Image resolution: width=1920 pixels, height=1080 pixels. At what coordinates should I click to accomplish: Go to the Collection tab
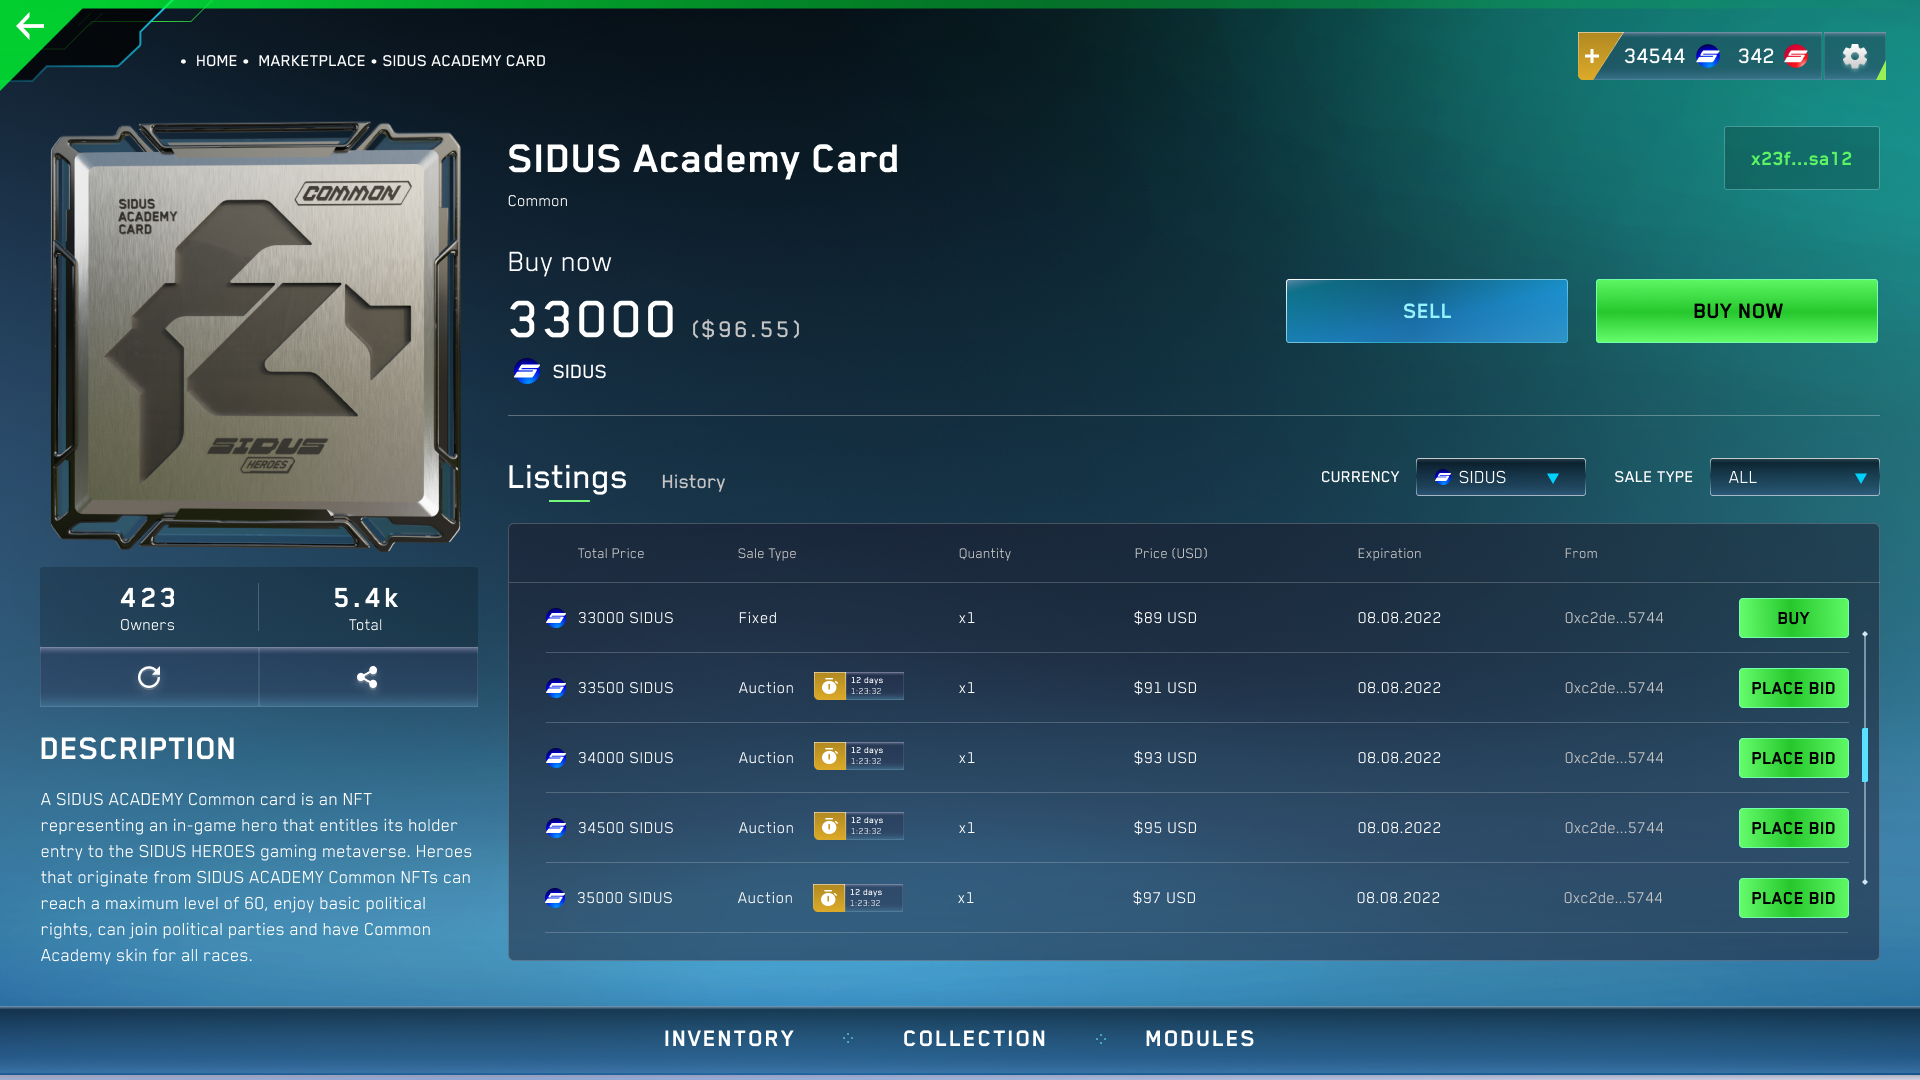click(x=974, y=1038)
